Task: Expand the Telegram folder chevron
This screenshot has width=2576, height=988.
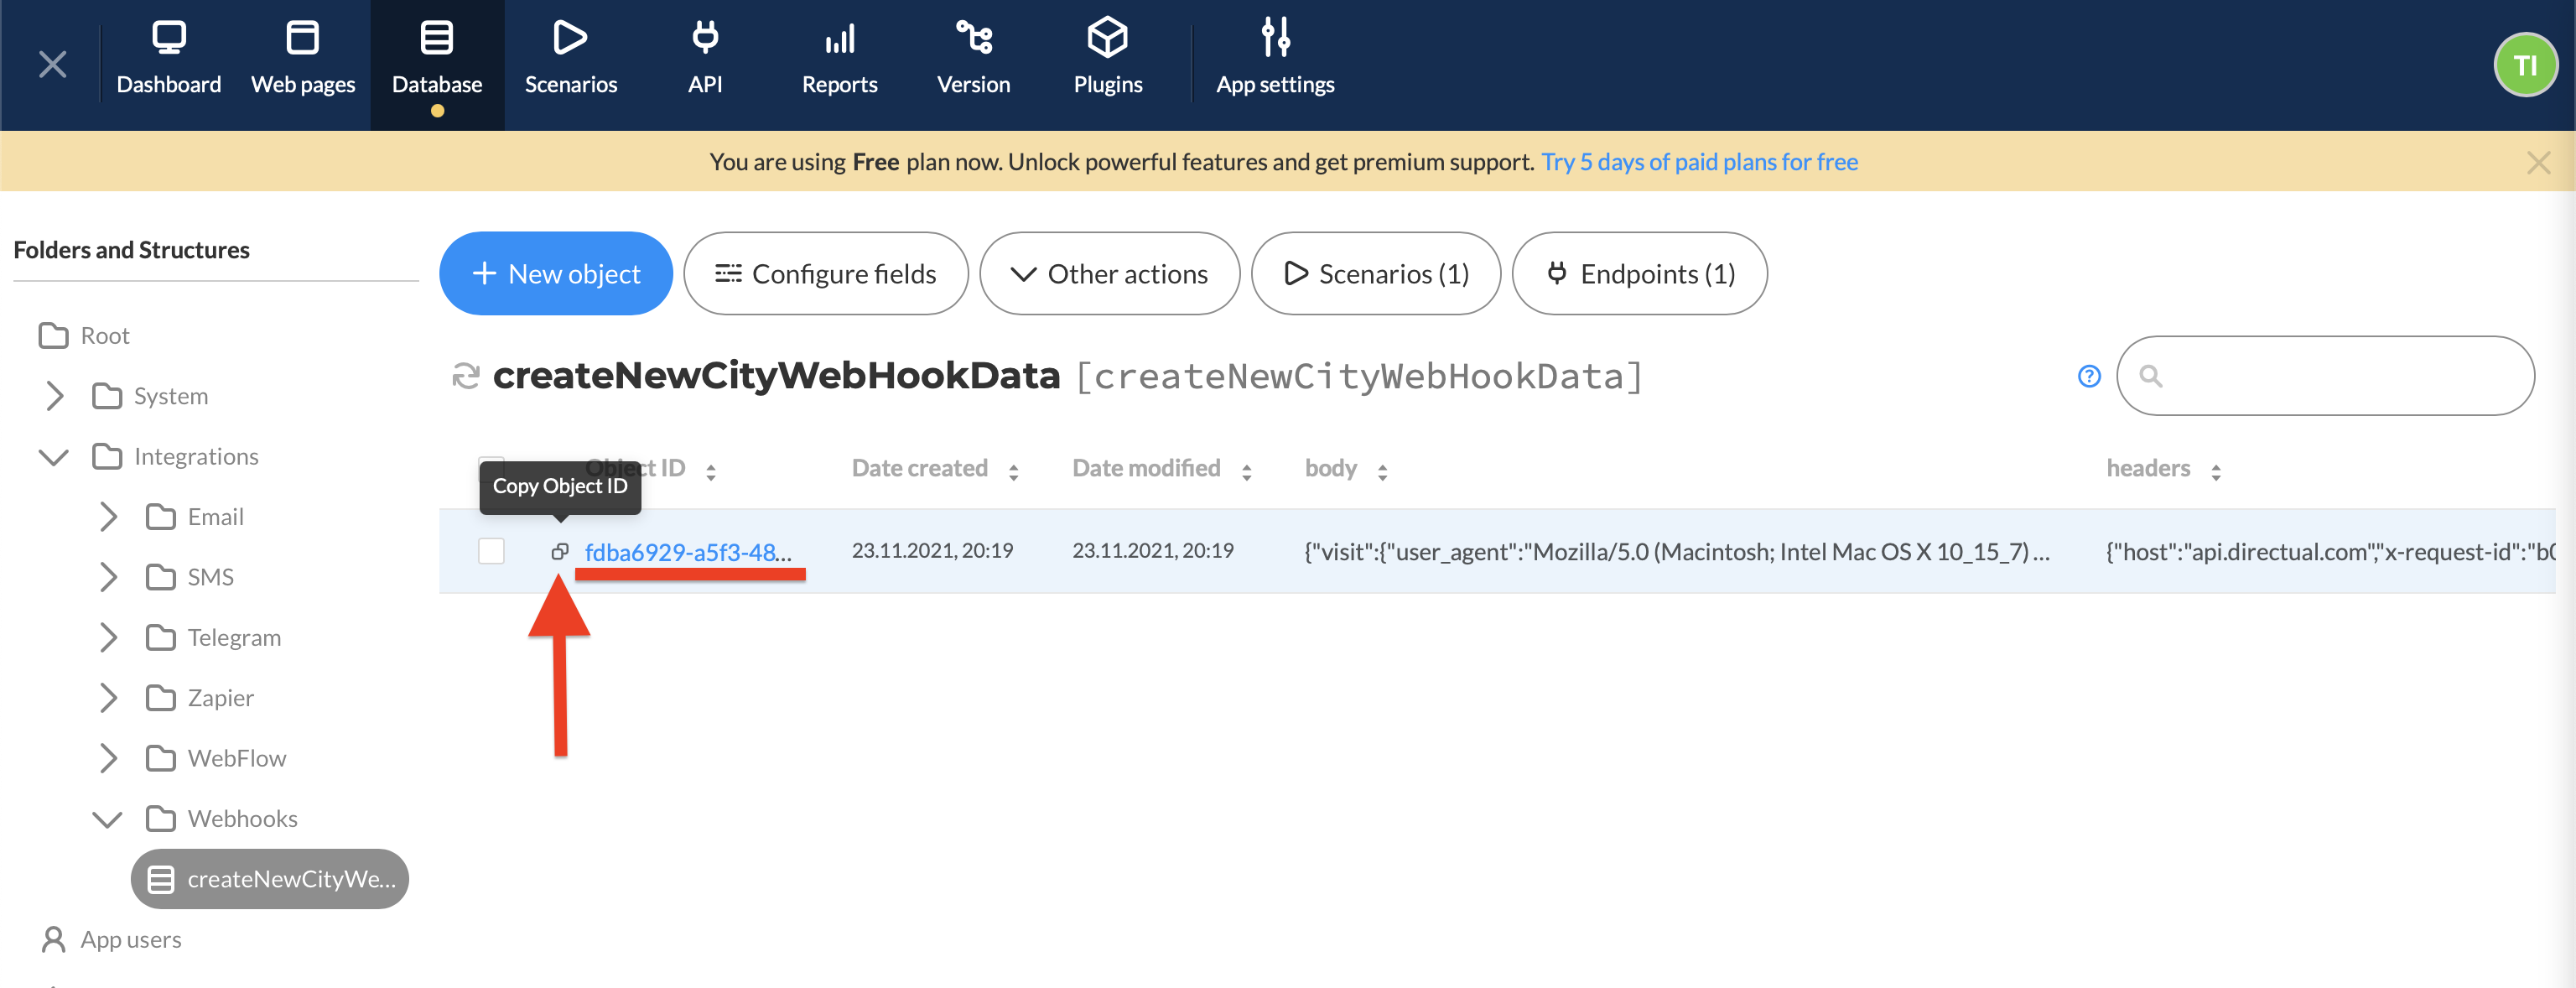Action: click(x=109, y=638)
